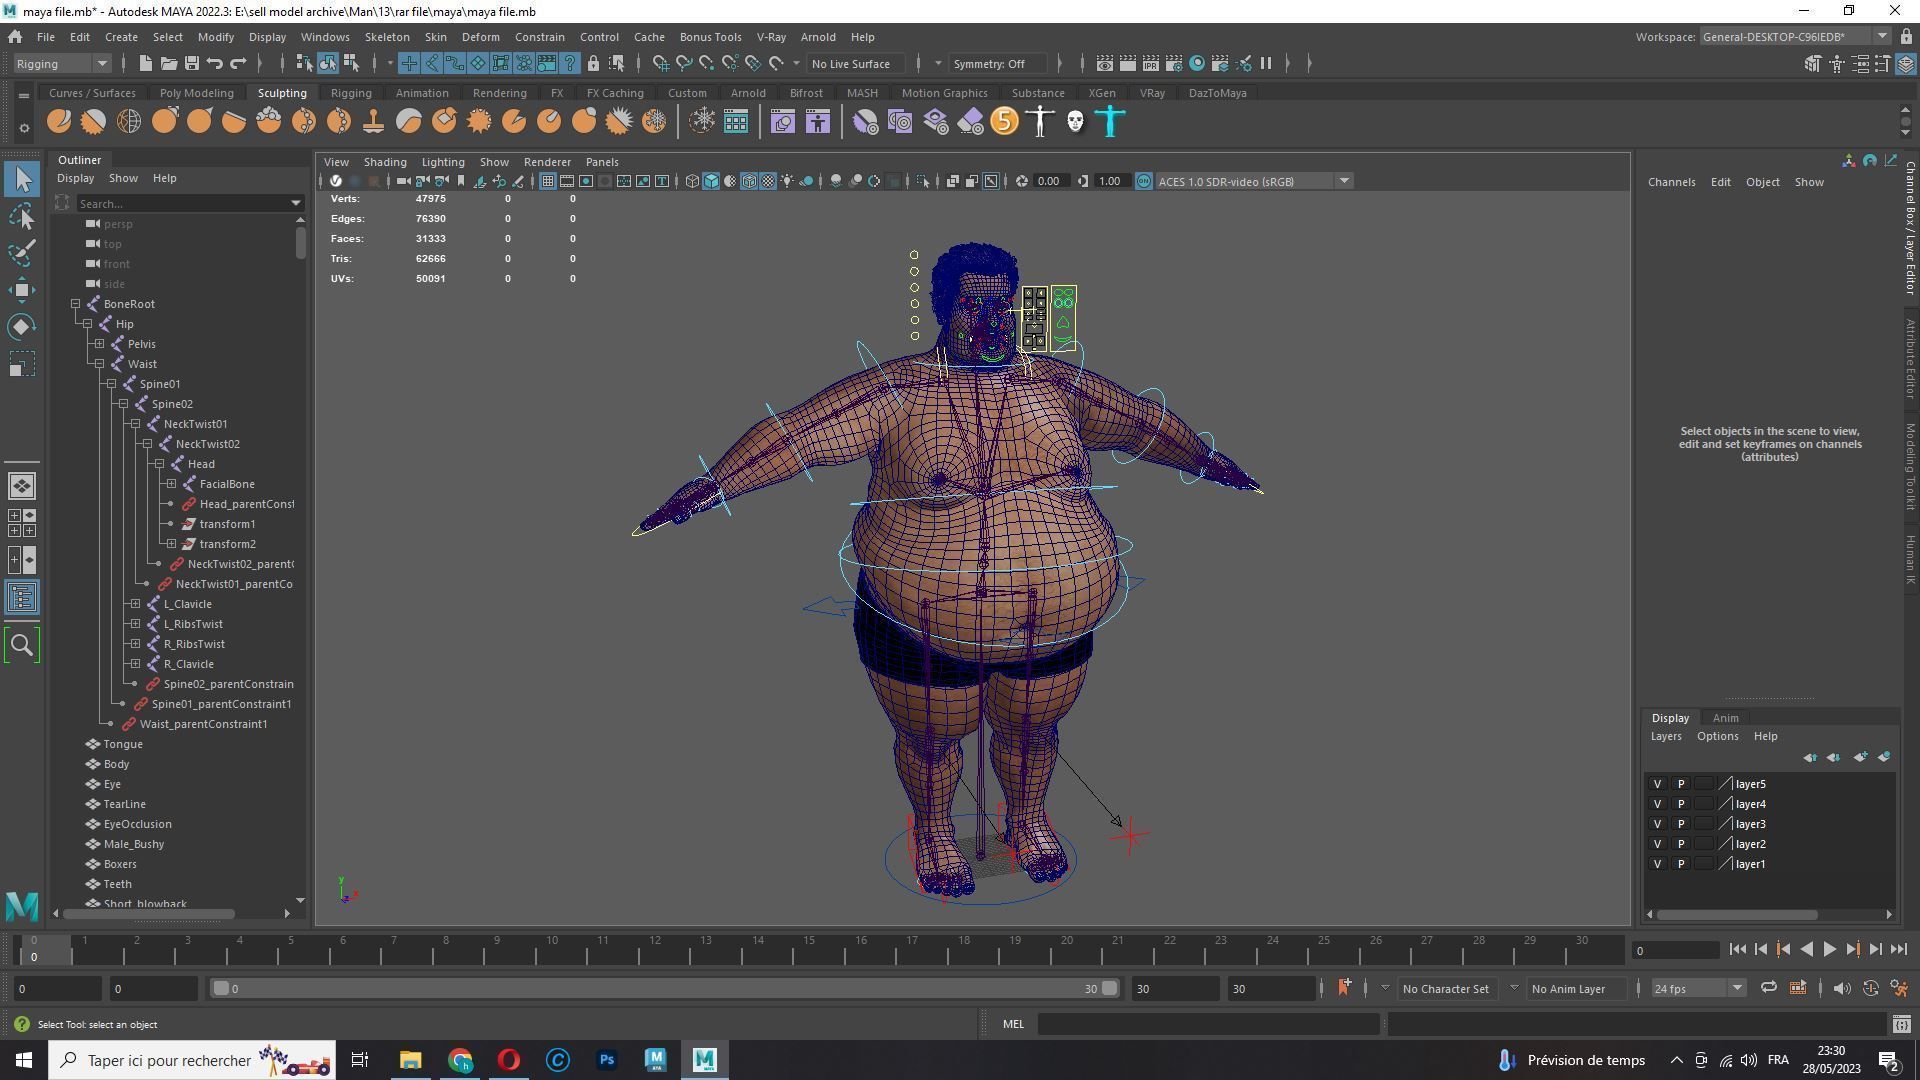Click the MEL command input line
Viewport: 1920px width, 1080px height.
[1208, 1024]
